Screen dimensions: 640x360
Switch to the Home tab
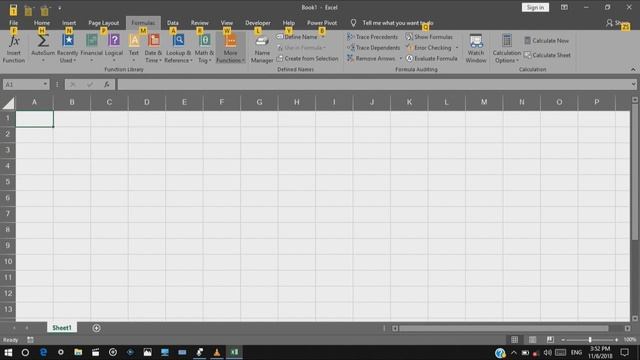(42, 23)
